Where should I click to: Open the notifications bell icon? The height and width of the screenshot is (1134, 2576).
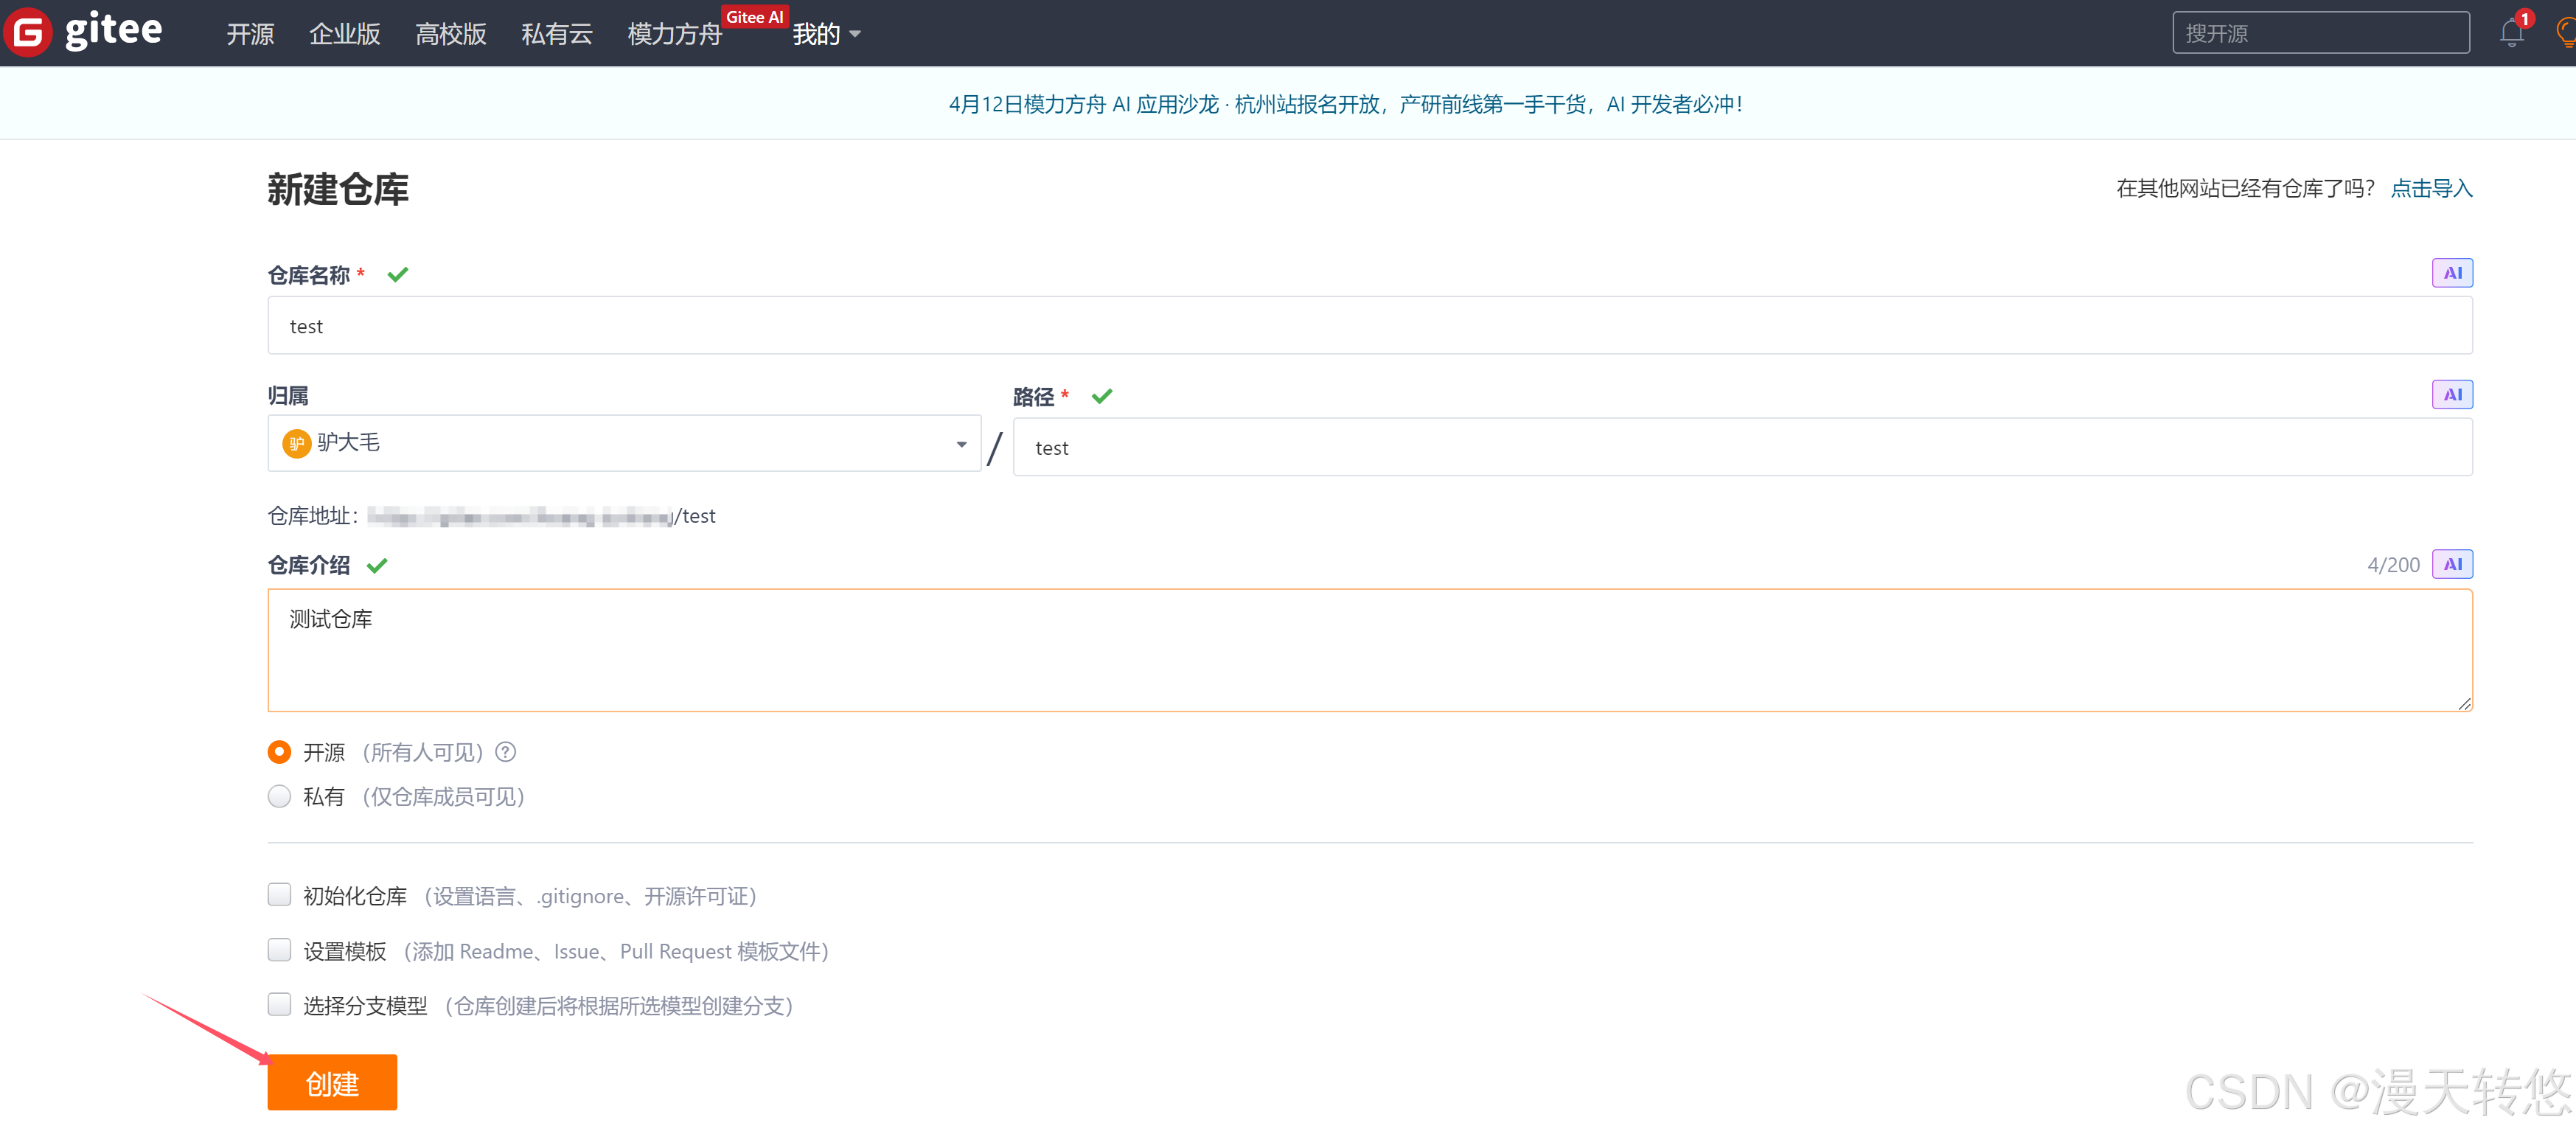[x=2511, y=33]
